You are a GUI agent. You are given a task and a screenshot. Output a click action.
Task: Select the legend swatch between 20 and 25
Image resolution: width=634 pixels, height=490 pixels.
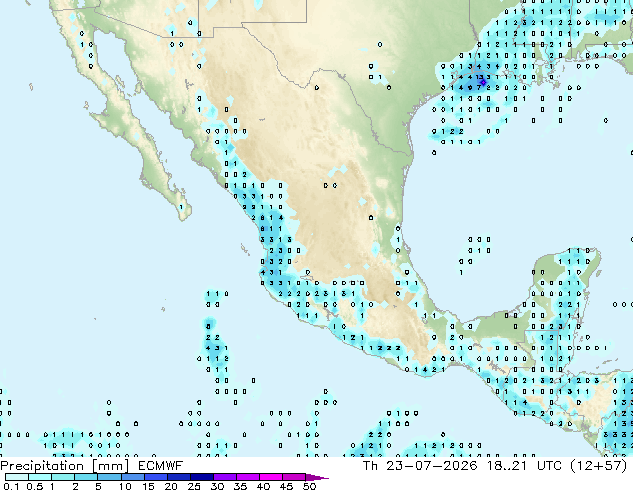[179, 477]
